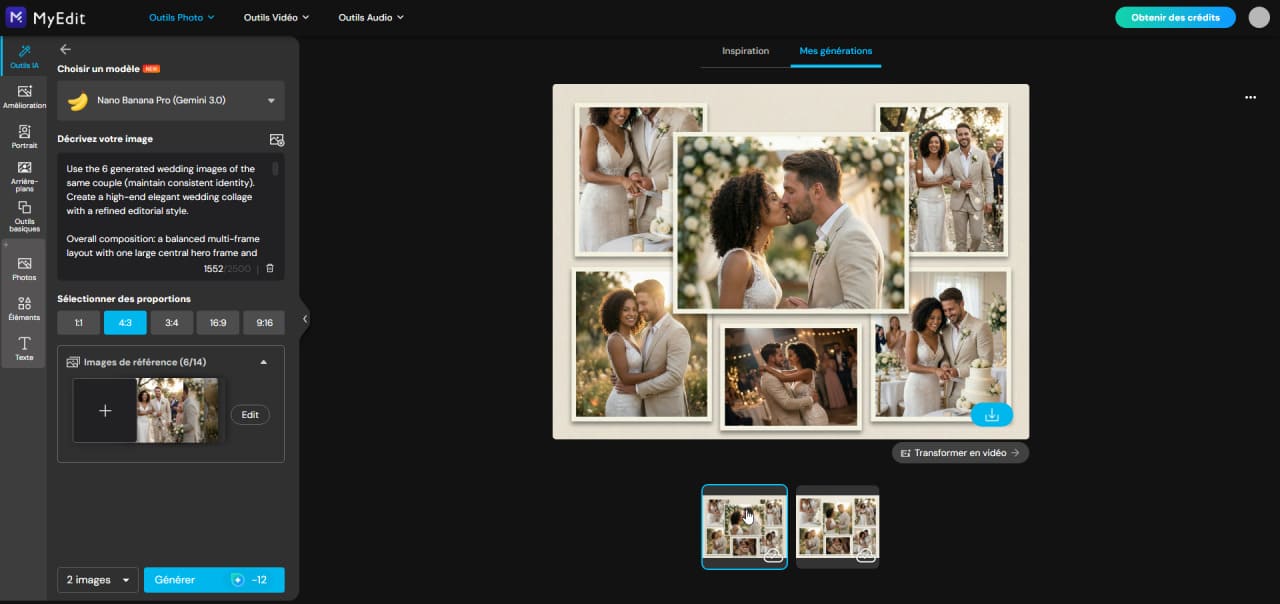Select the Éléments panel
Image resolution: width=1280 pixels, height=604 pixels.
[x=24, y=308]
